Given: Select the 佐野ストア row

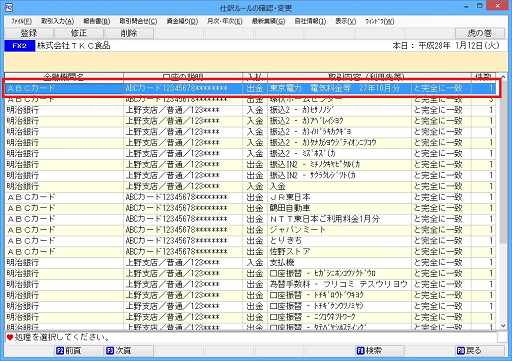Looking at the screenshot, I should coord(250,252).
